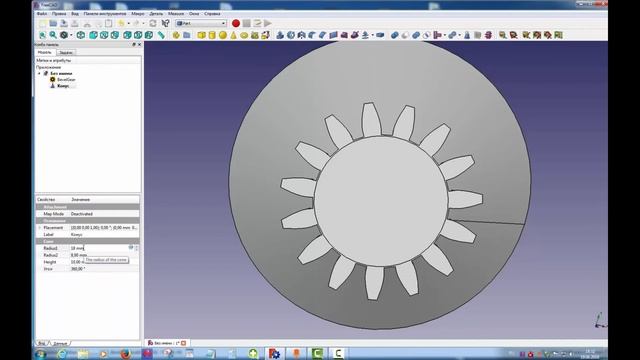Open the undo history dropdown arrow
The width and height of the screenshot is (640, 360).
click(x=129, y=24)
